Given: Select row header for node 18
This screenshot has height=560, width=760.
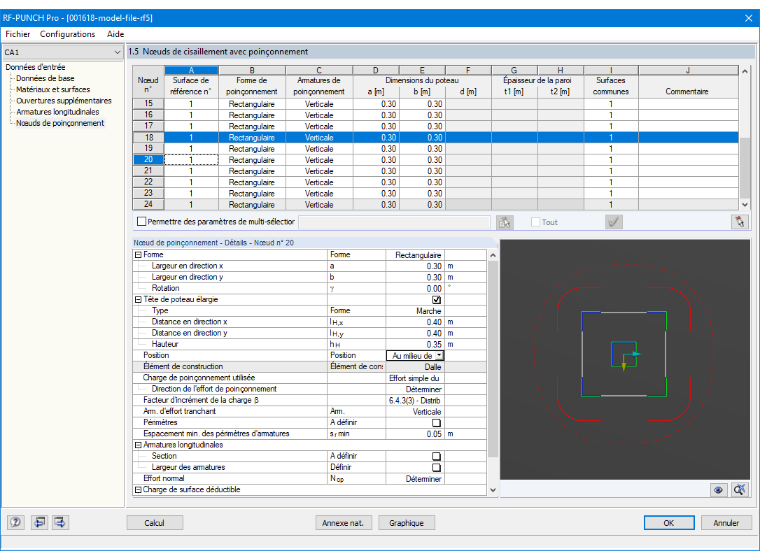Looking at the screenshot, I should click(x=148, y=138).
